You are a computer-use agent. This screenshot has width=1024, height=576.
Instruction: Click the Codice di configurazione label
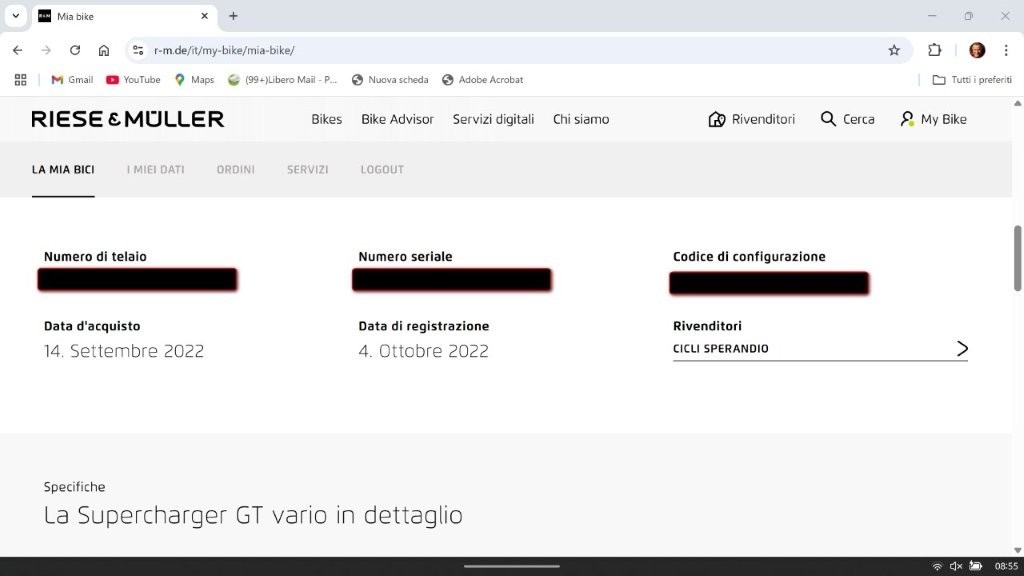tap(749, 257)
